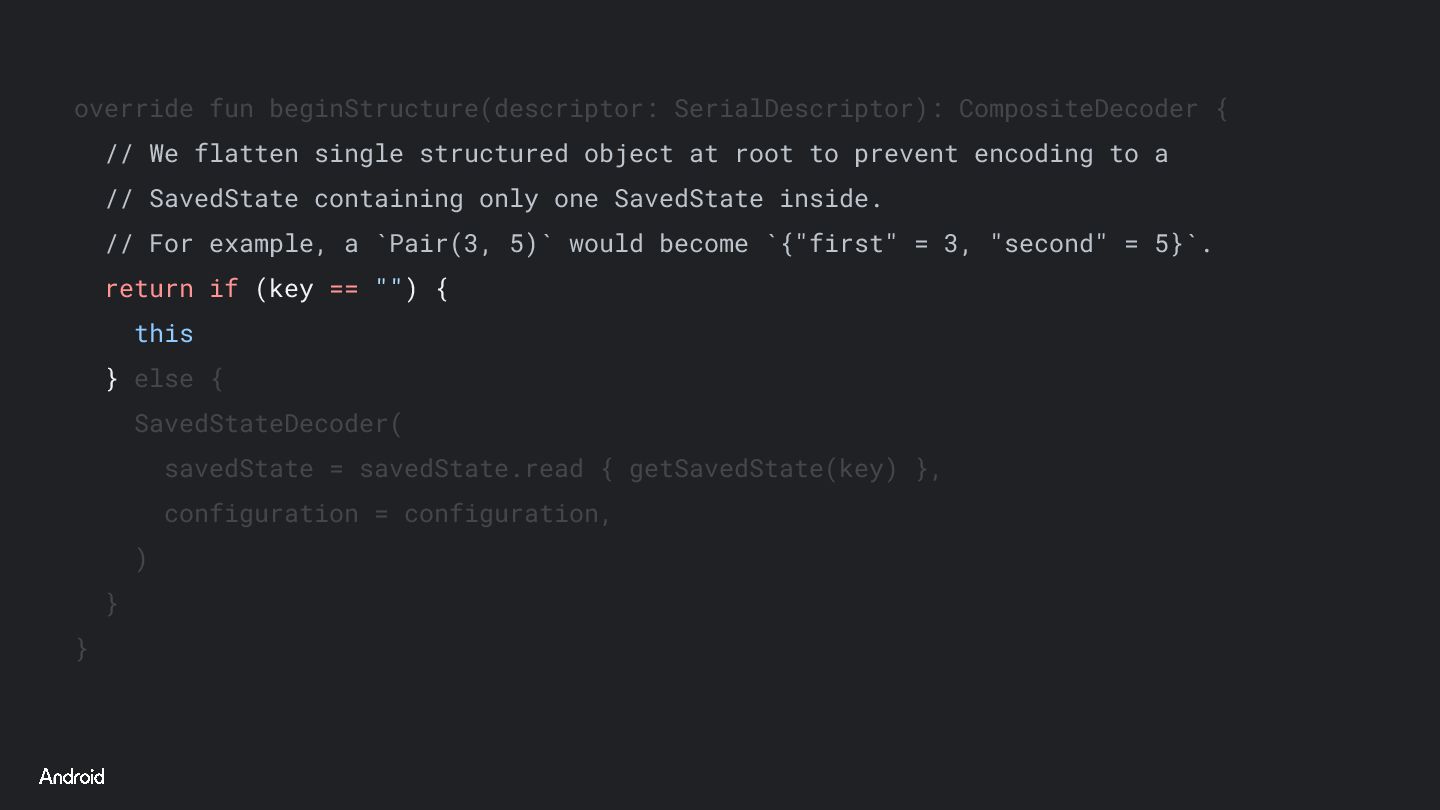Viewport: 1440px width, 810px height.
Task: Click the 'CompositeDecoder' return type
Action: coord(1078,109)
